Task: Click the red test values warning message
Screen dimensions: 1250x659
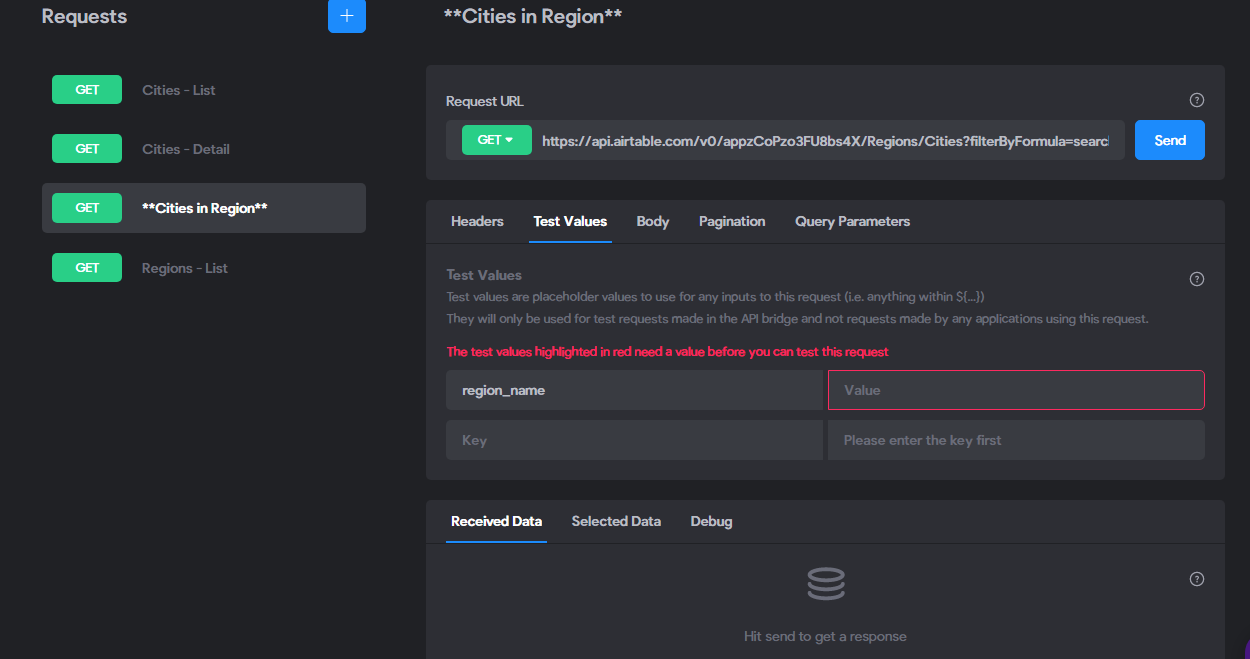Action: pyautogui.click(x=667, y=352)
